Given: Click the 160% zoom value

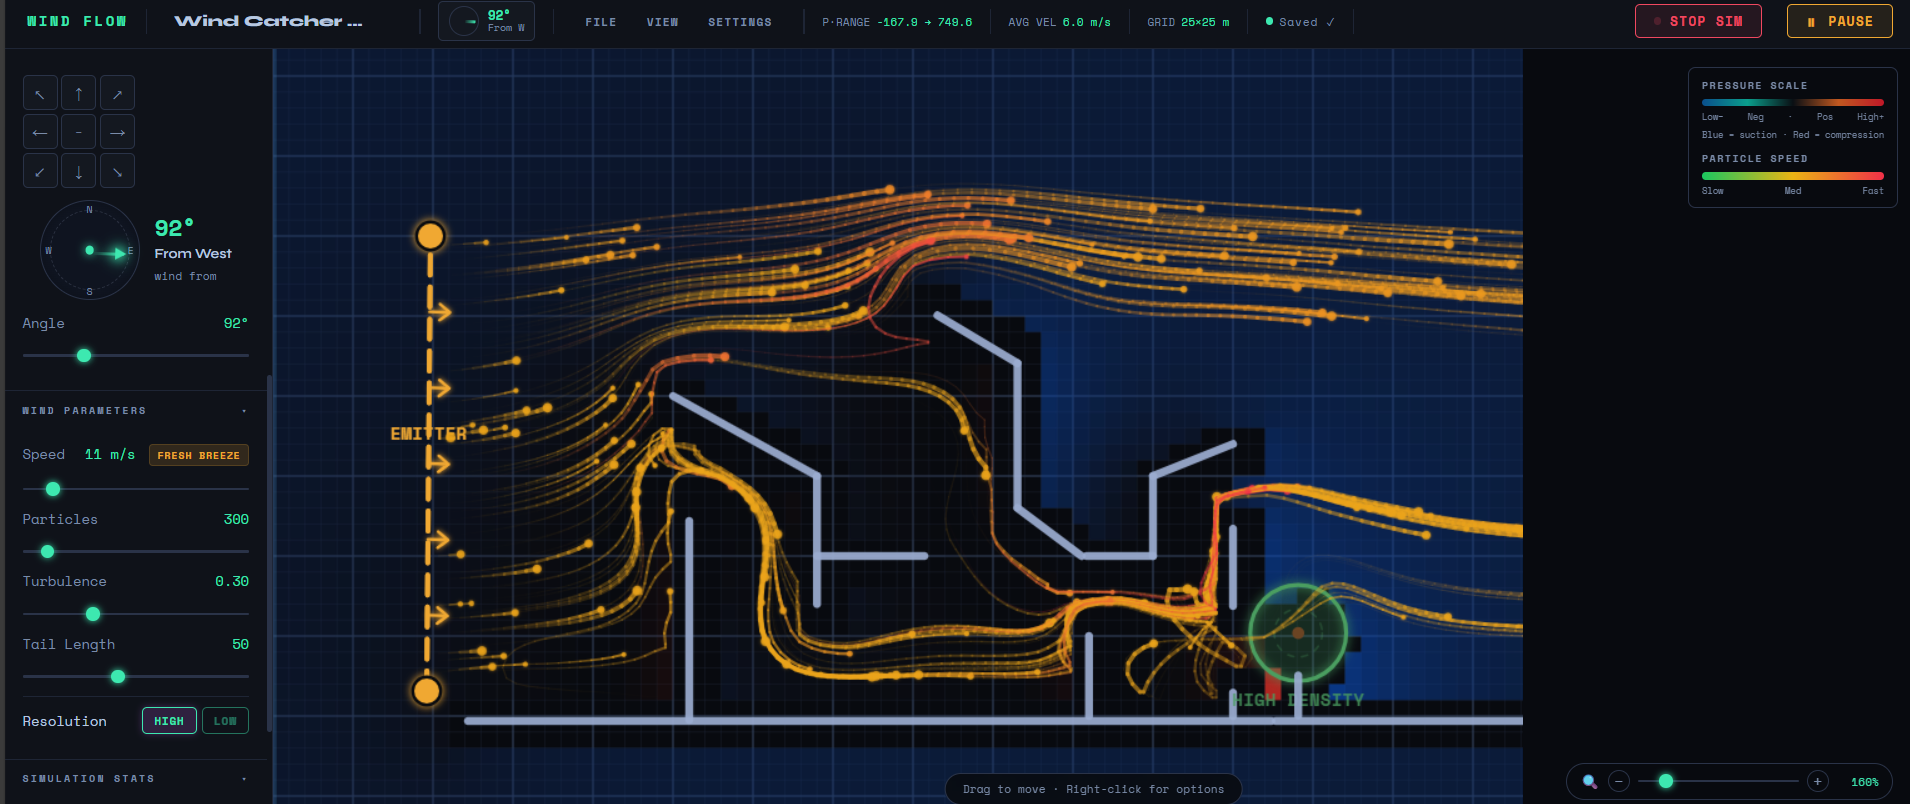Looking at the screenshot, I should coord(1864,782).
